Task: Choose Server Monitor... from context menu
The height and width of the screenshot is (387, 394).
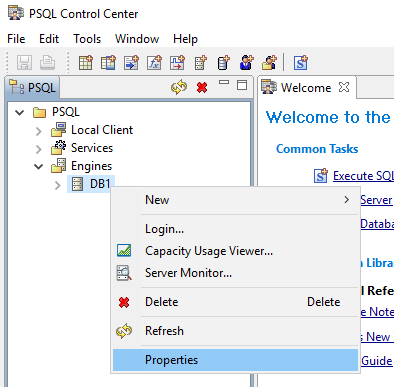Action: pos(235,273)
